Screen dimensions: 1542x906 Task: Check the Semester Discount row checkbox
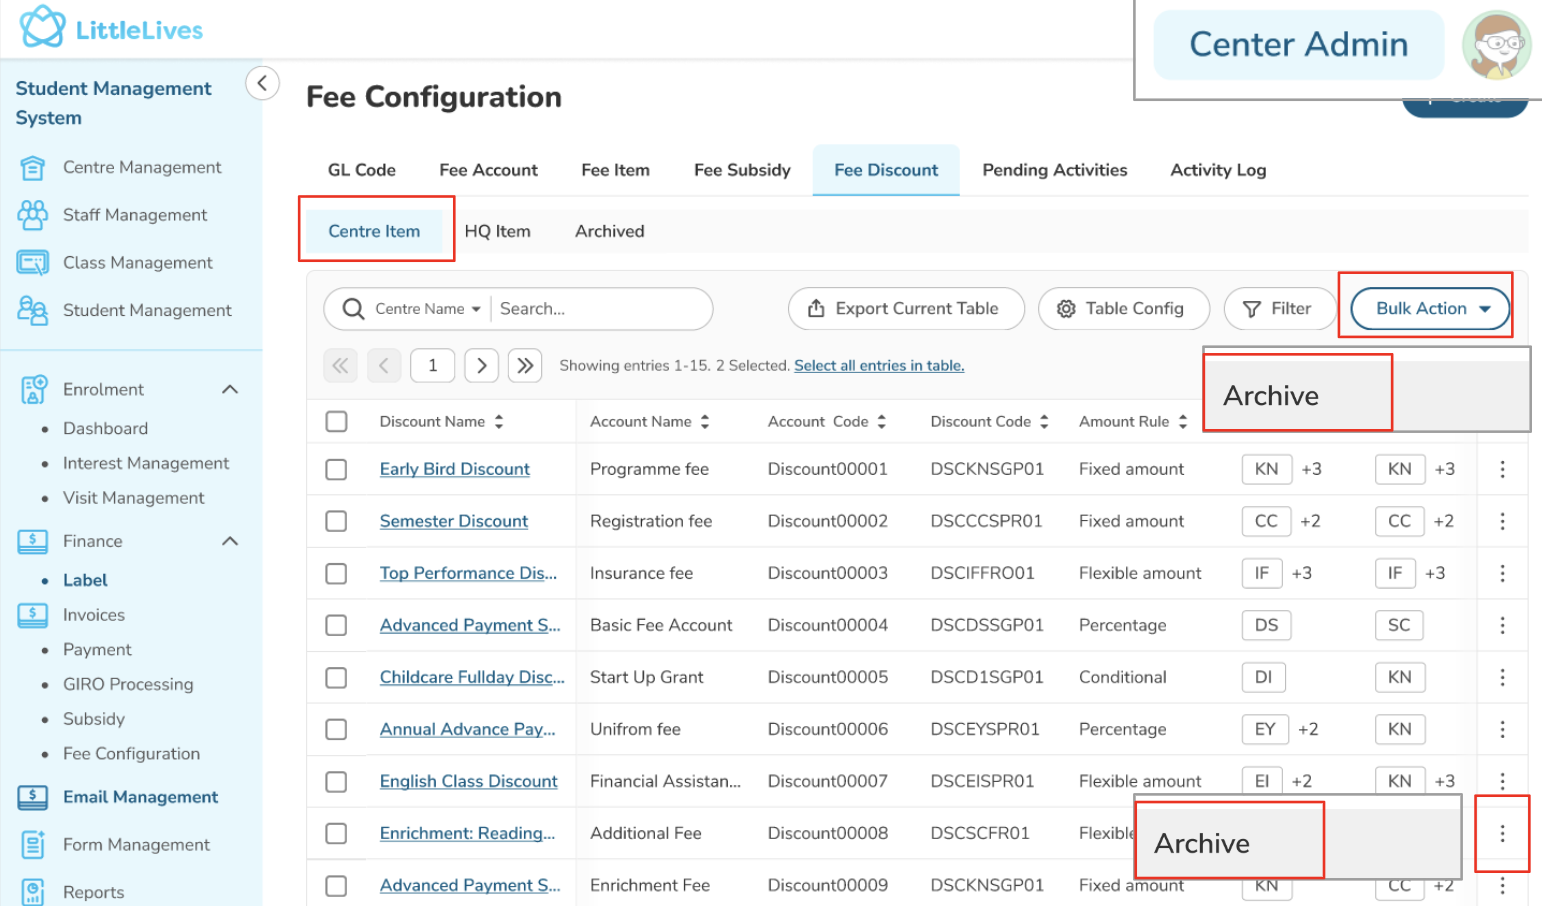point(337,521)
